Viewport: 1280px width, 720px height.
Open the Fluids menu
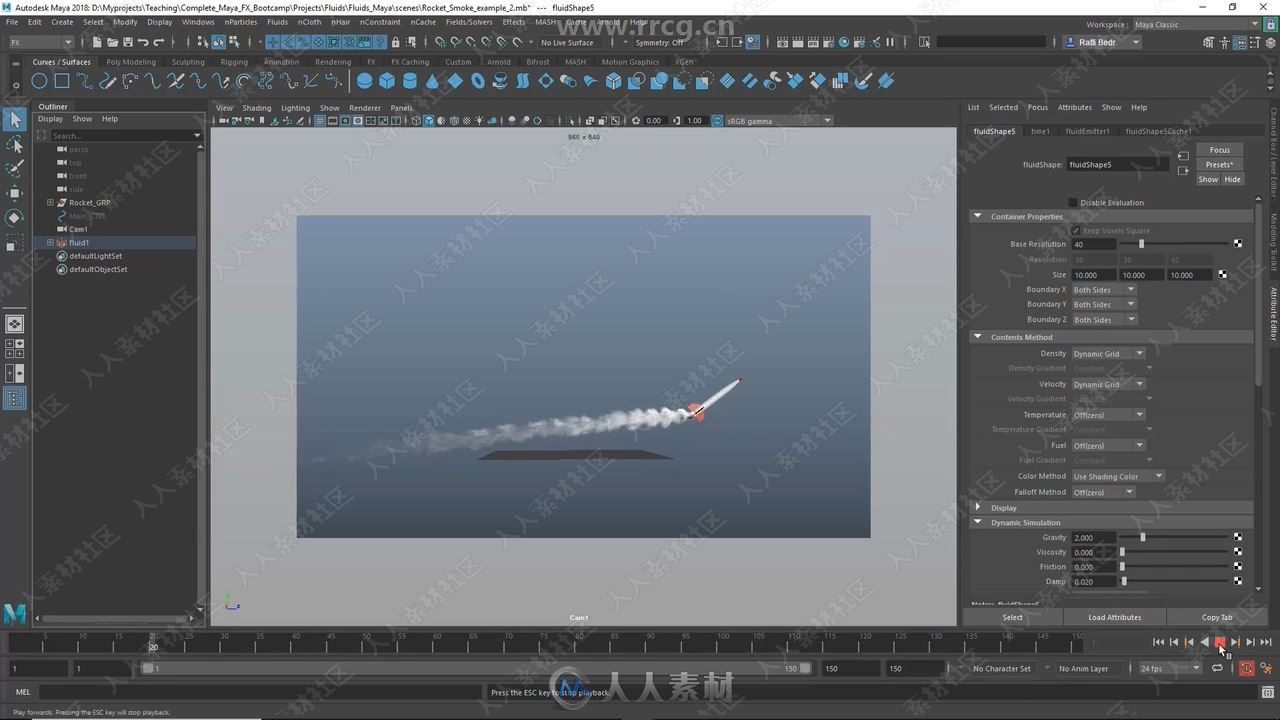pyautogui.click(x=277, y=22)
